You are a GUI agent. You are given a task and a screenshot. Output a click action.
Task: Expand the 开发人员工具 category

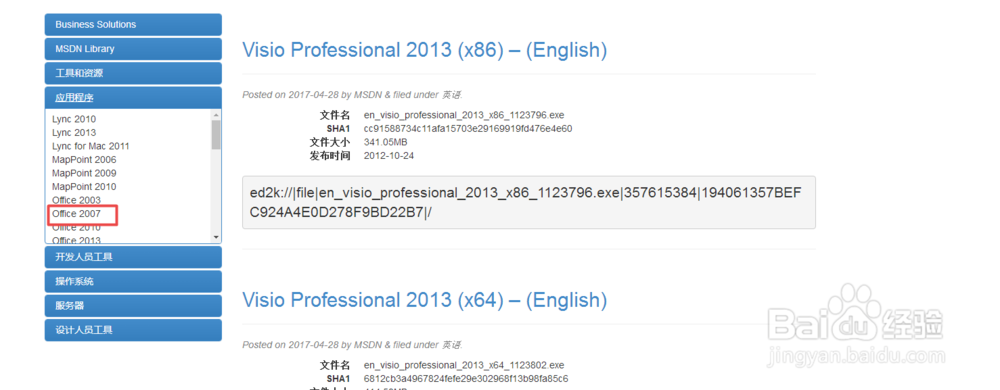133,257
